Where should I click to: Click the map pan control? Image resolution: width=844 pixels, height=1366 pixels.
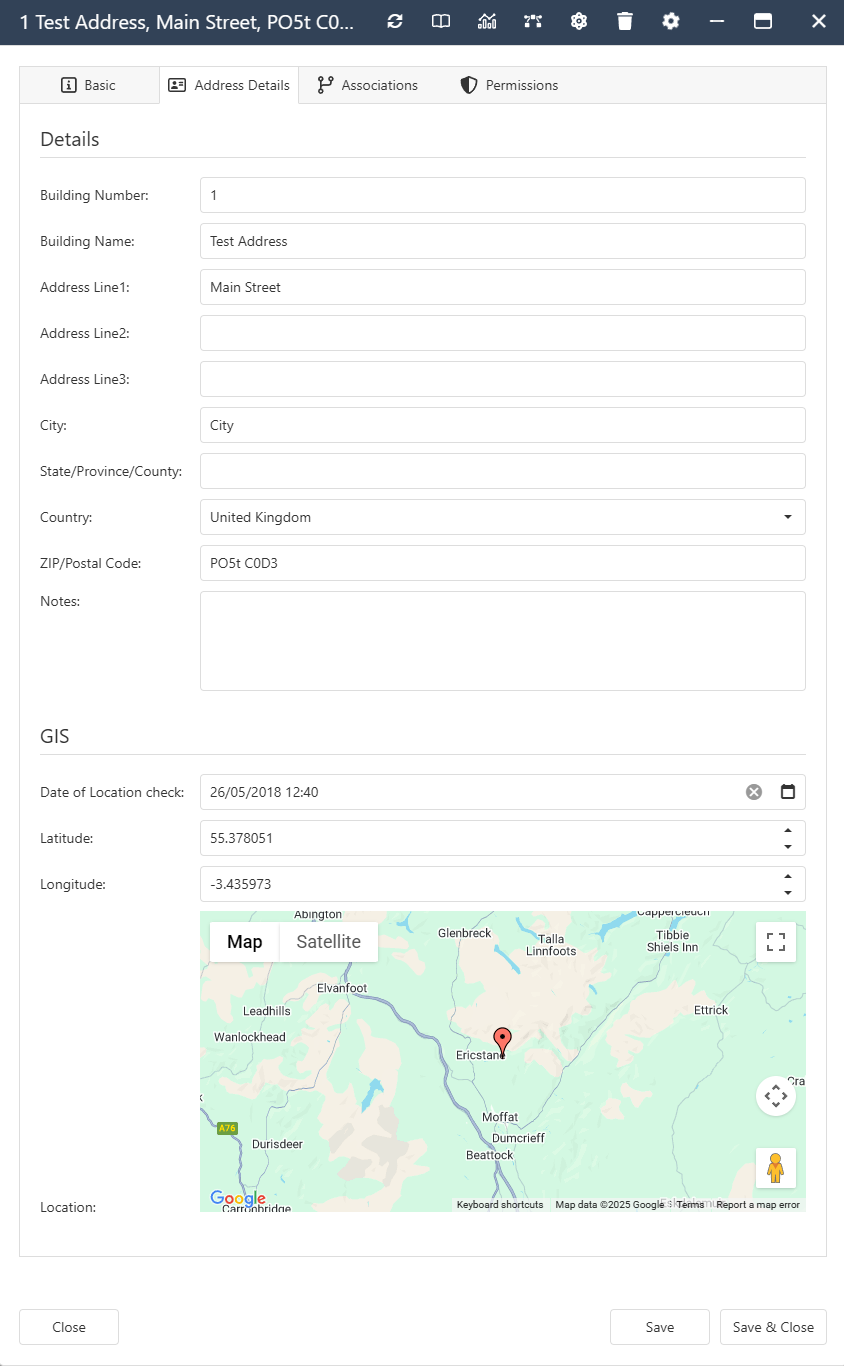tap(776, 1096)
